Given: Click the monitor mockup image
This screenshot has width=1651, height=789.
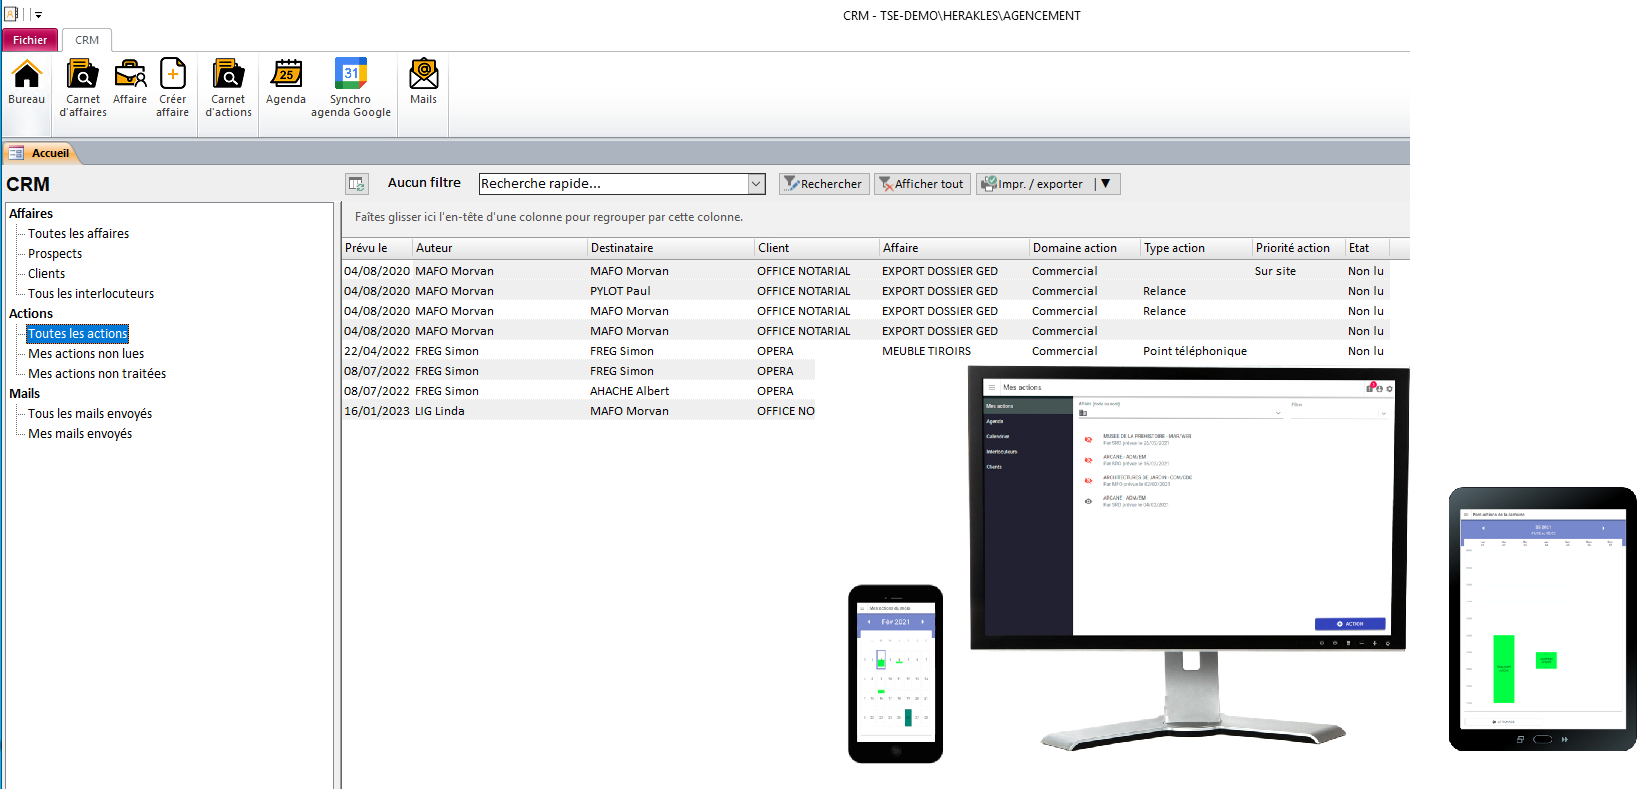Looking at the screenshot, I should pyautogui.click(x=1189, y=558).
